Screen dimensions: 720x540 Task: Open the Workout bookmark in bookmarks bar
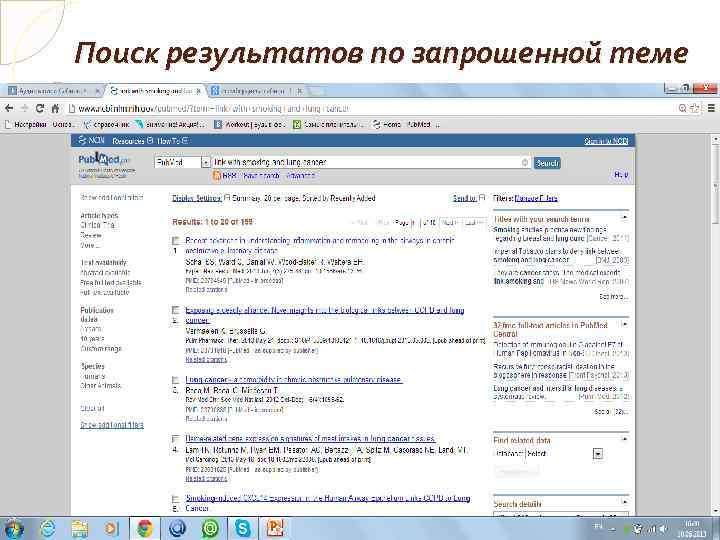pos(250,124)
